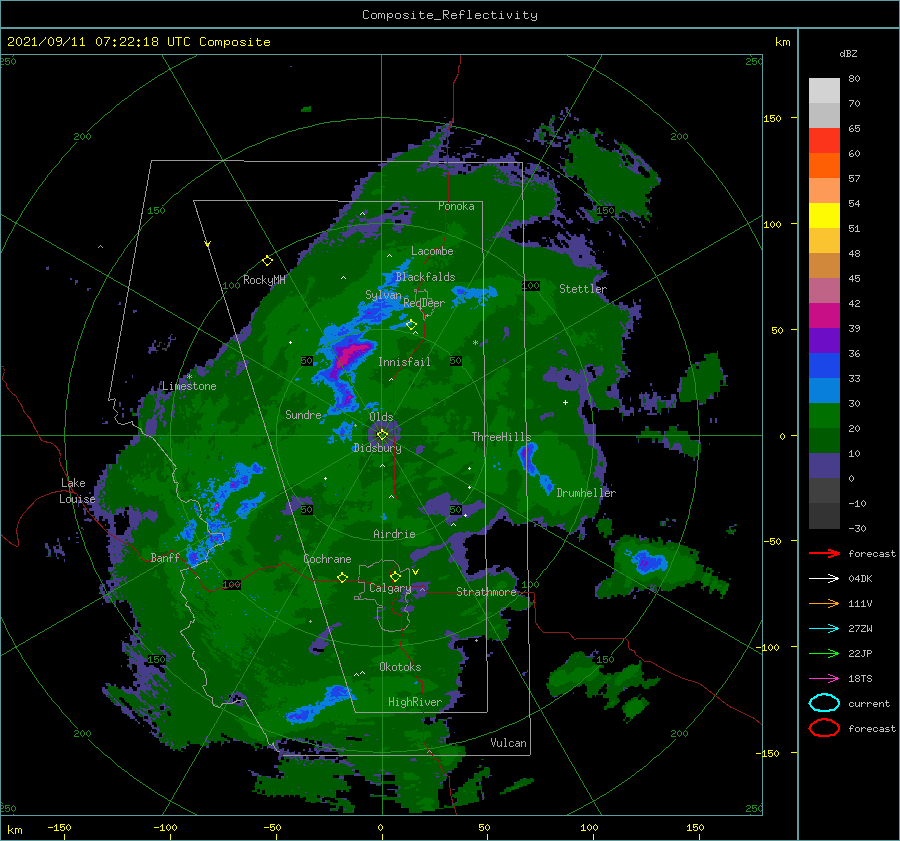Screen dimensions: 900x841
Task: Click the red forecast arrow legend icon
Action: coord(824,553)
